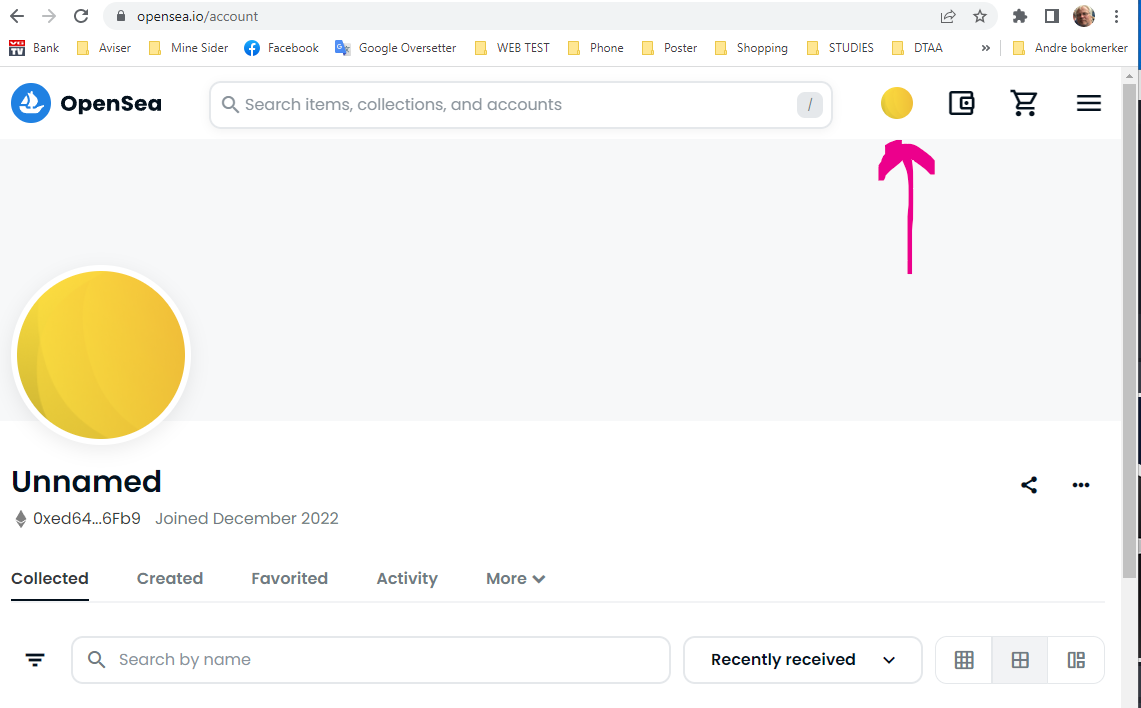
Task: Open Andre bokmerker folder
Action: [1070, 48]
